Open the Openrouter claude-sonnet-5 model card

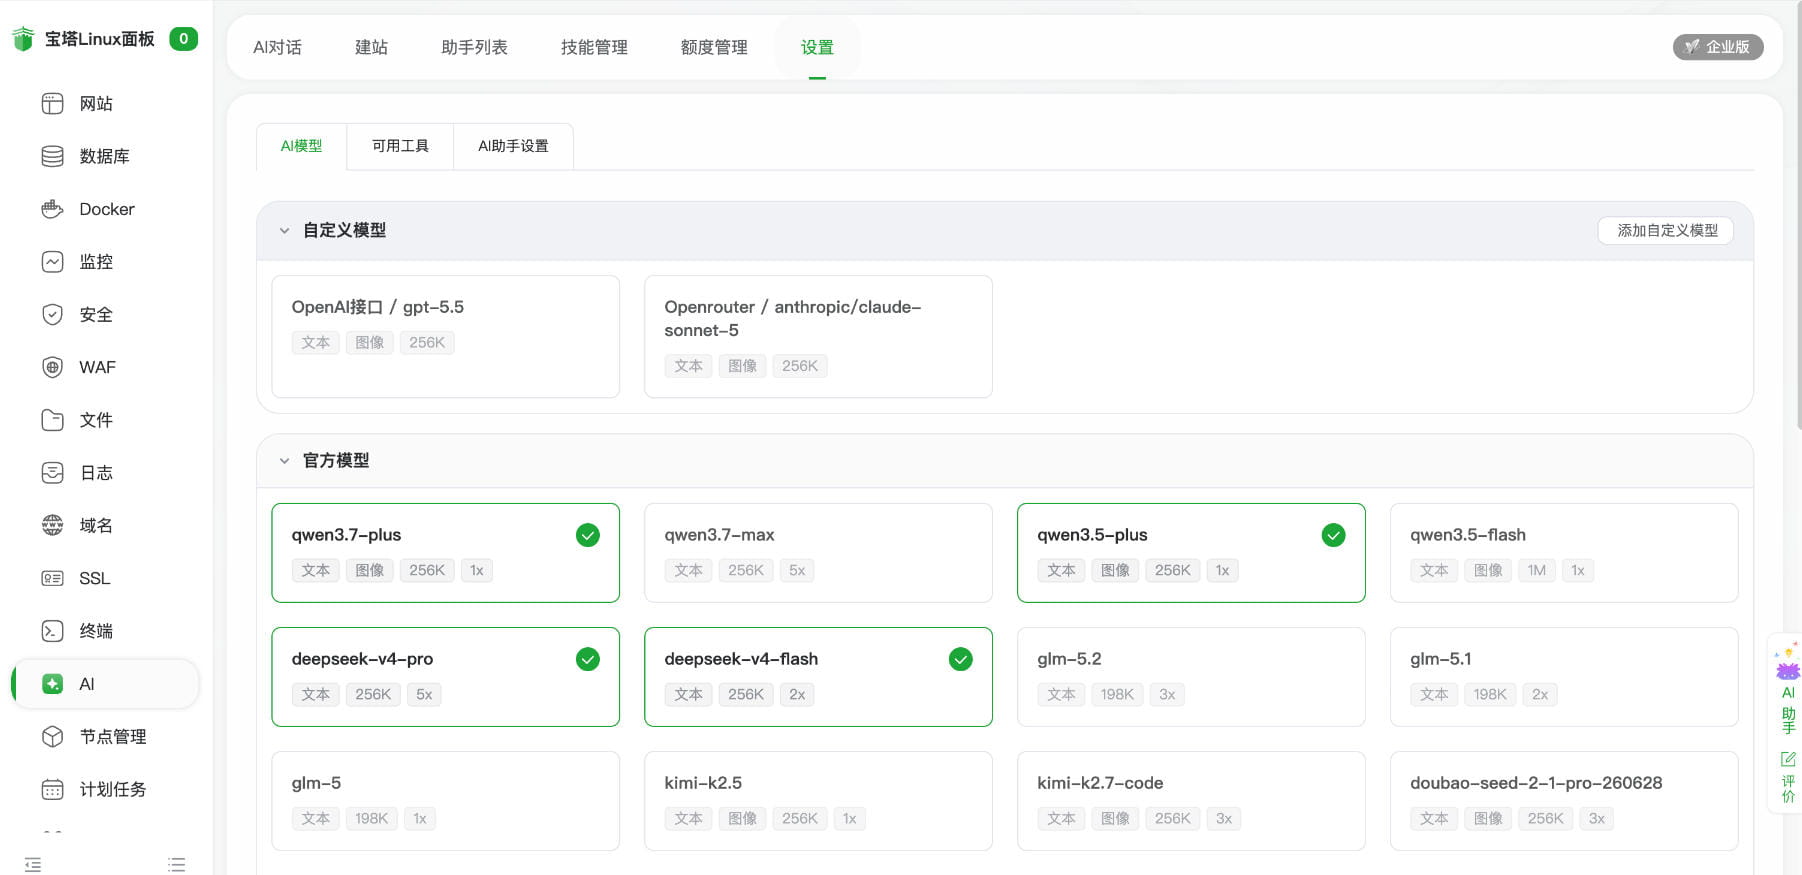[x=818, y=337]
